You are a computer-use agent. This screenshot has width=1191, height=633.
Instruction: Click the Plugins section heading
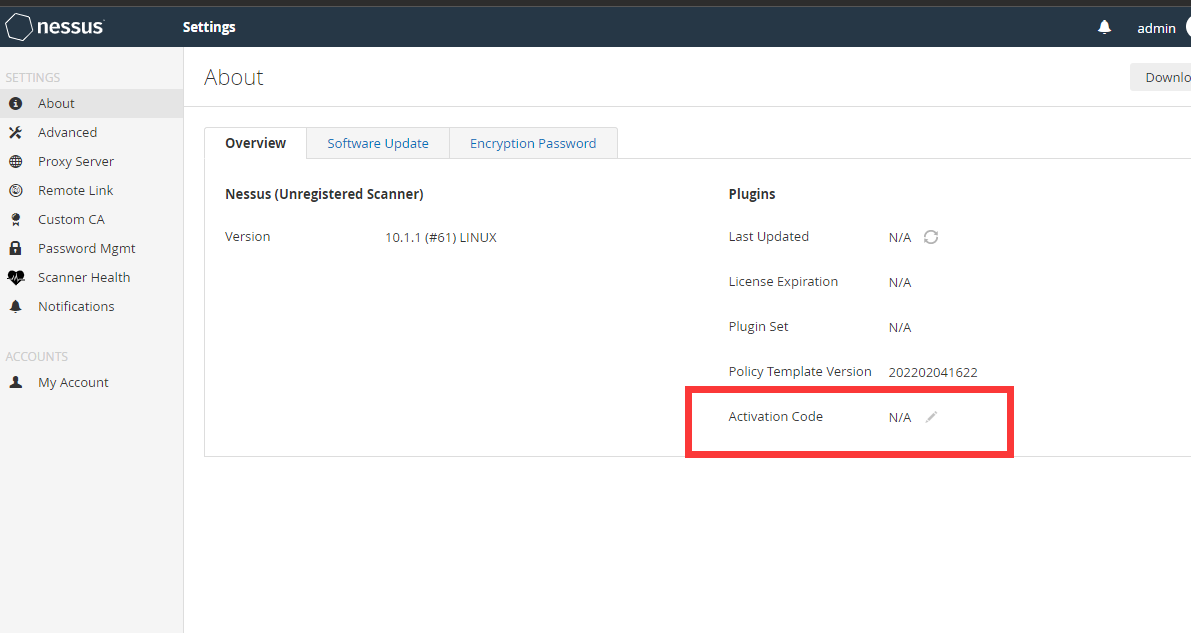point(752,194)
